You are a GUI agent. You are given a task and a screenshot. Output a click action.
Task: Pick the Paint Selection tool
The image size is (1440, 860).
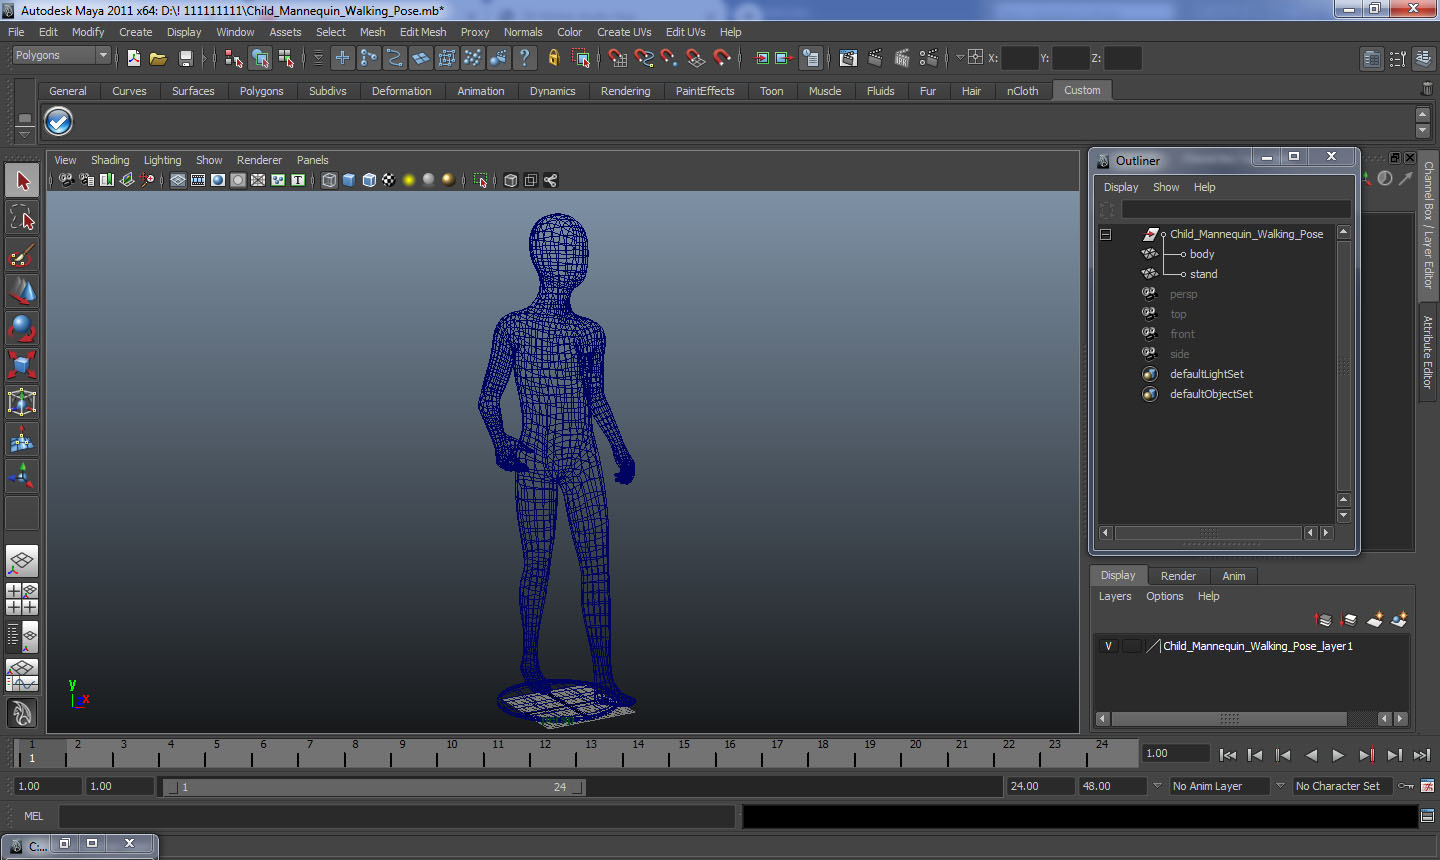(x=22, y=255)
